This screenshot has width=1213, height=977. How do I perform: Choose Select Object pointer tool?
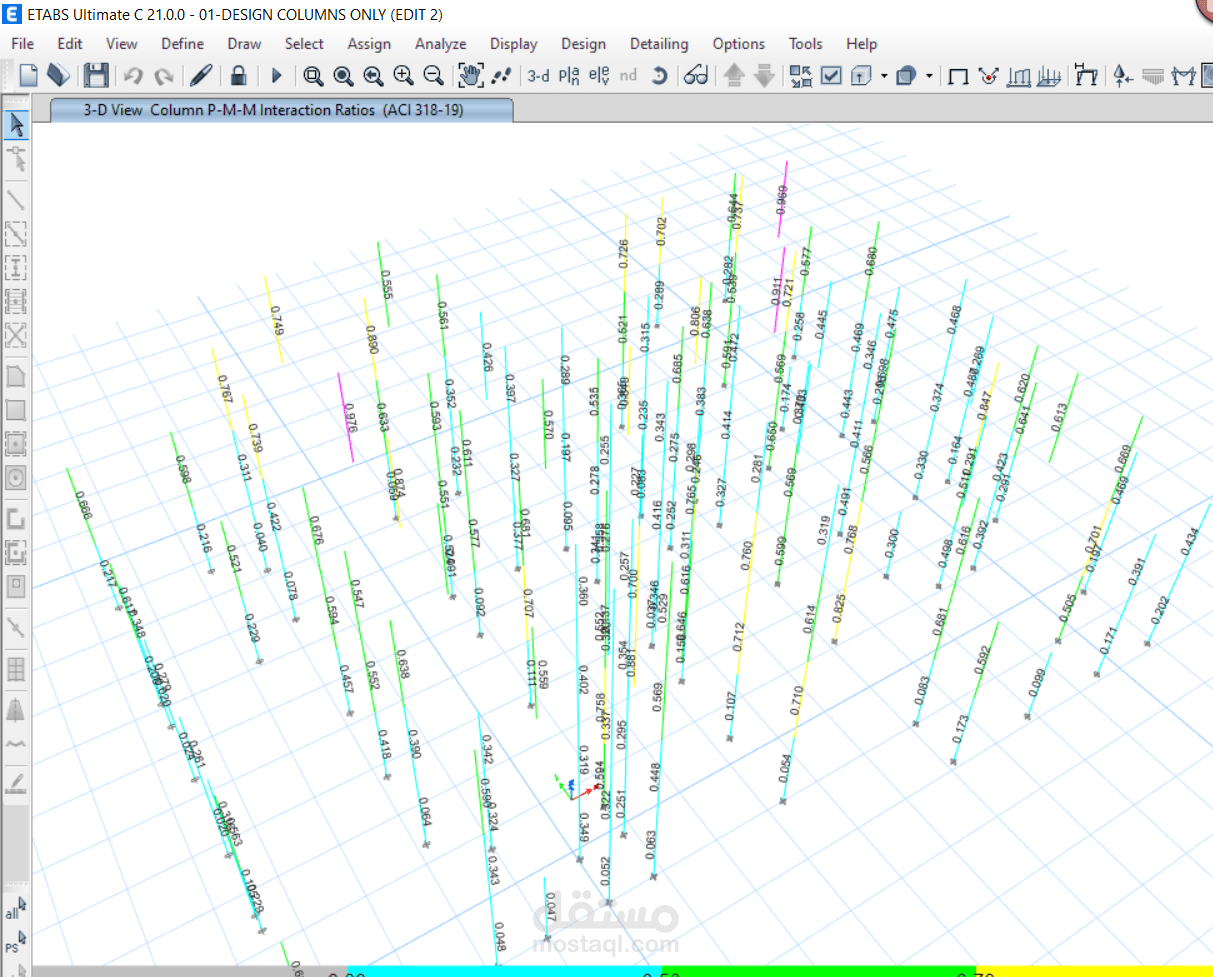pos(16,124)
